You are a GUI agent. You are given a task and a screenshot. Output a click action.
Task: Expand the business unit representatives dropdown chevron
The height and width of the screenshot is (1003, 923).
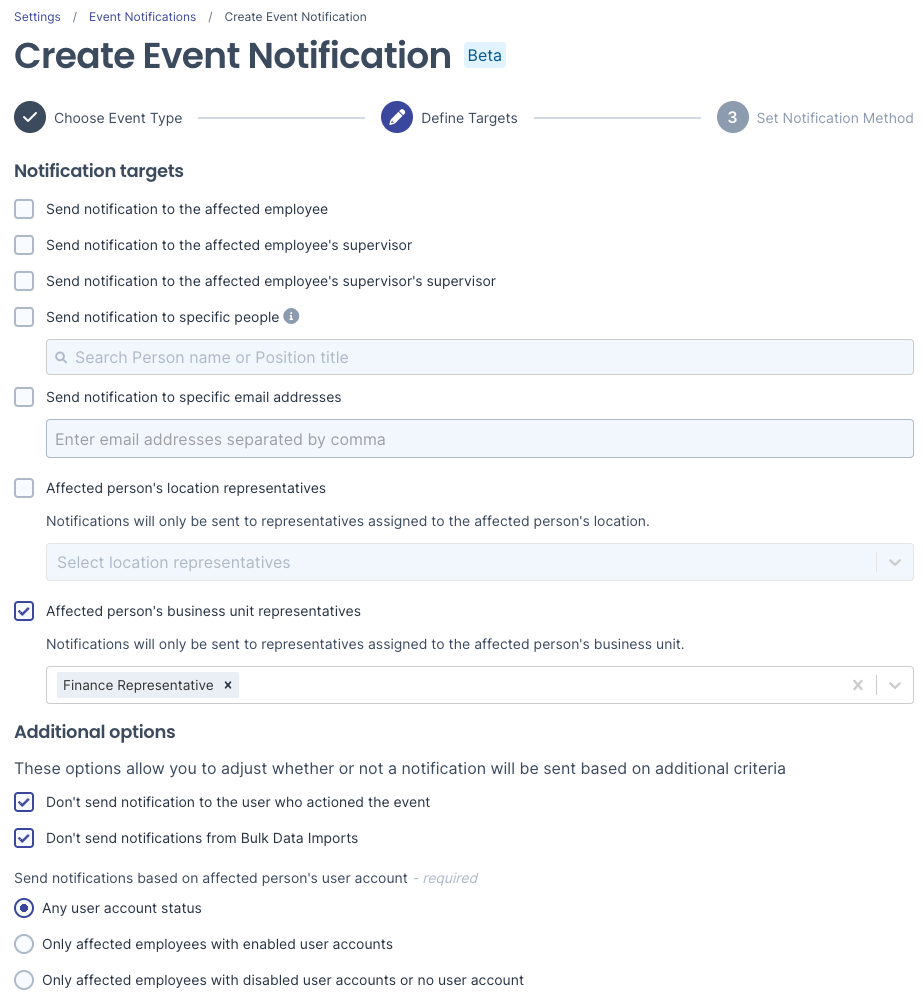(x=895, y=685)
